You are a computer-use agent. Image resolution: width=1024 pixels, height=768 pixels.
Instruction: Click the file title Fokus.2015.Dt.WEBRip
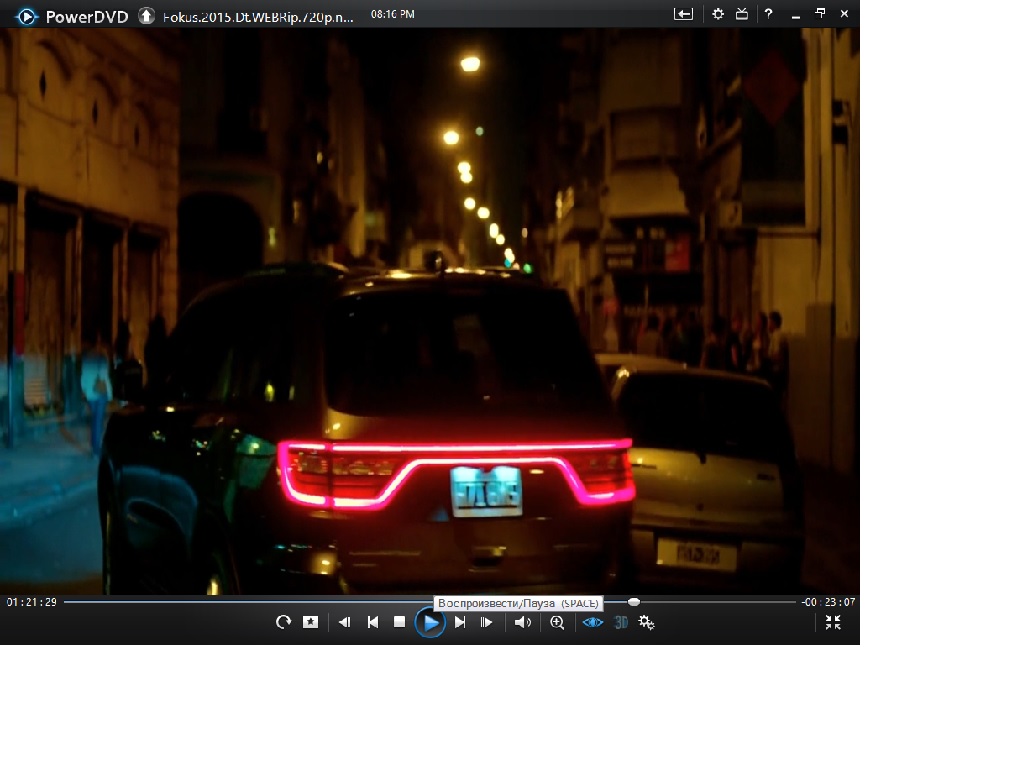258,18
